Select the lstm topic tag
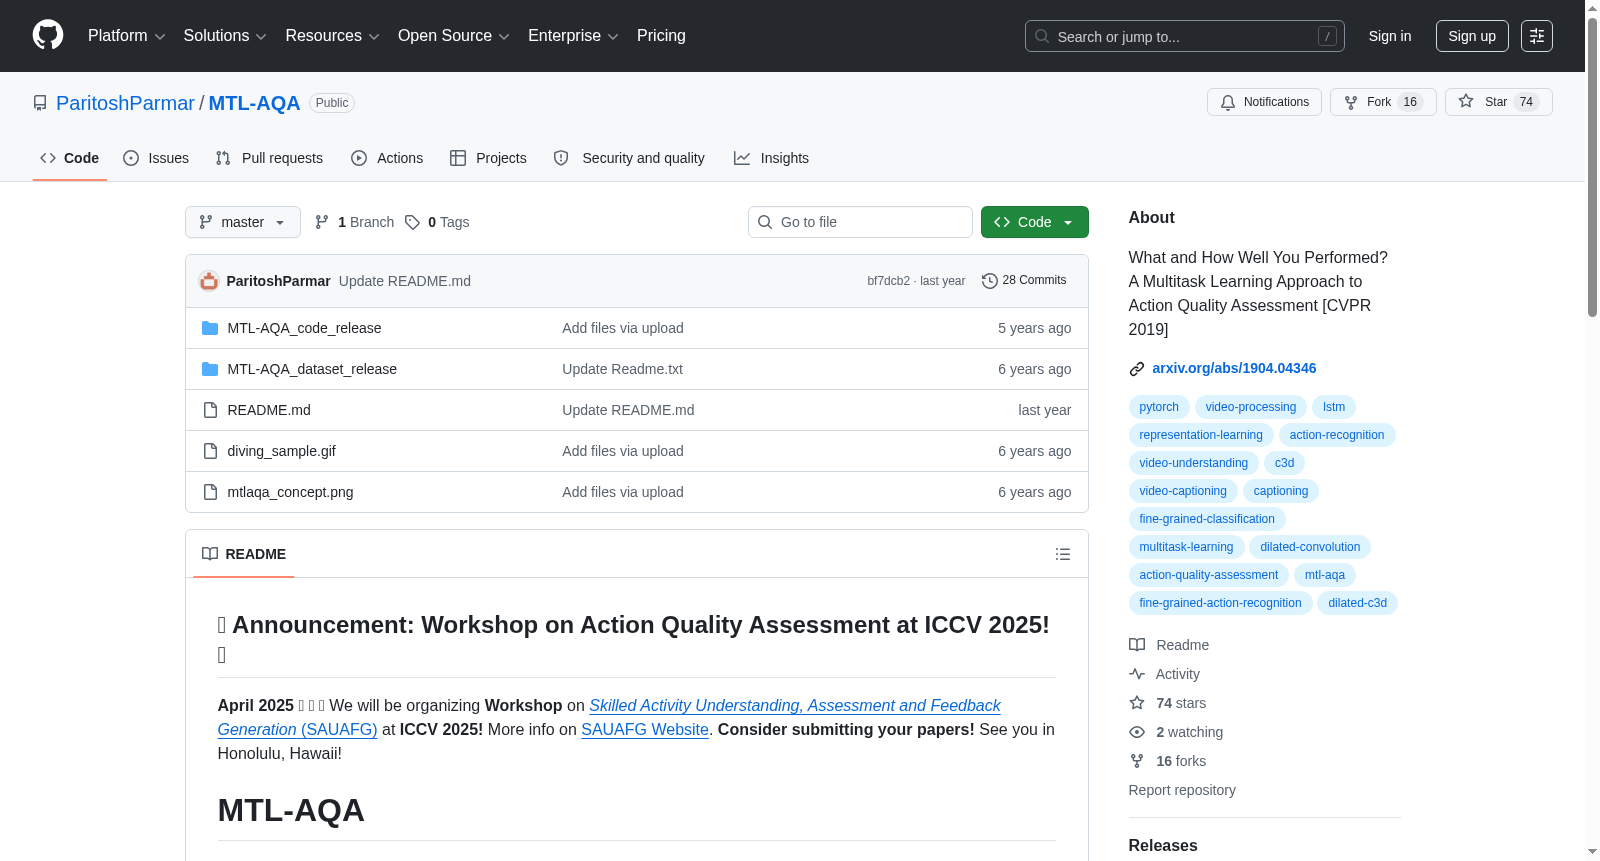 [1334, 407]
